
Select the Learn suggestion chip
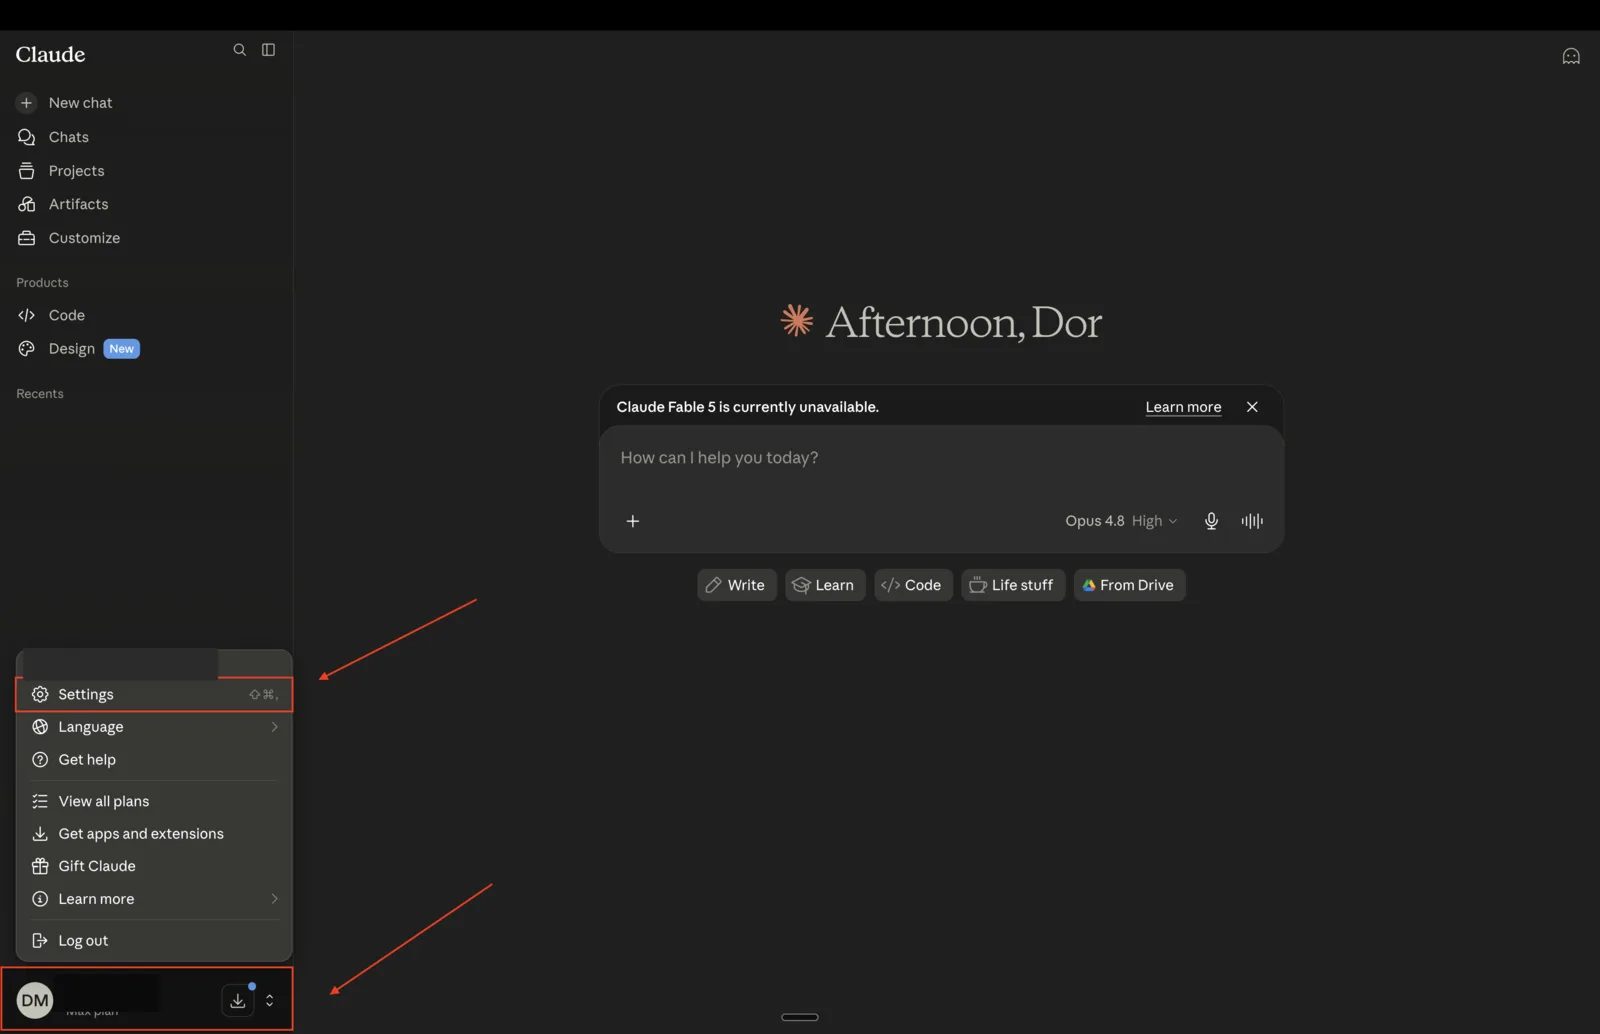tap(825, 585)
